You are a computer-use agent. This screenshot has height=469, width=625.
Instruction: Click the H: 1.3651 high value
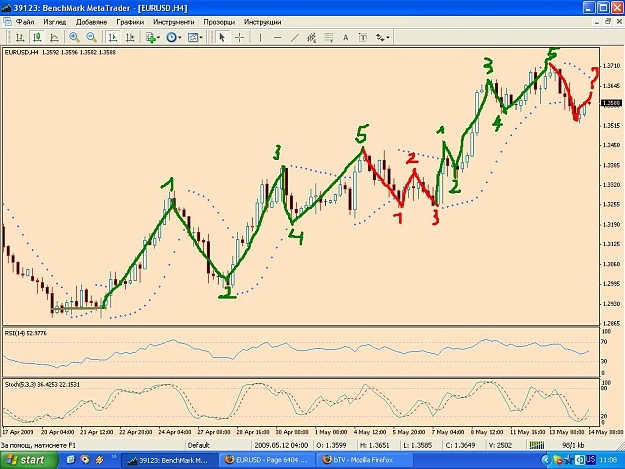pos(375,445)
